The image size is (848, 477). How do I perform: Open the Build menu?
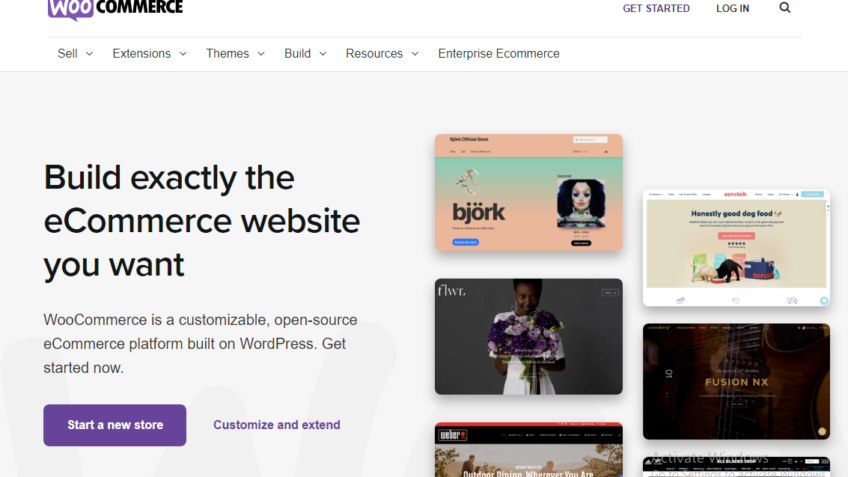297,54
